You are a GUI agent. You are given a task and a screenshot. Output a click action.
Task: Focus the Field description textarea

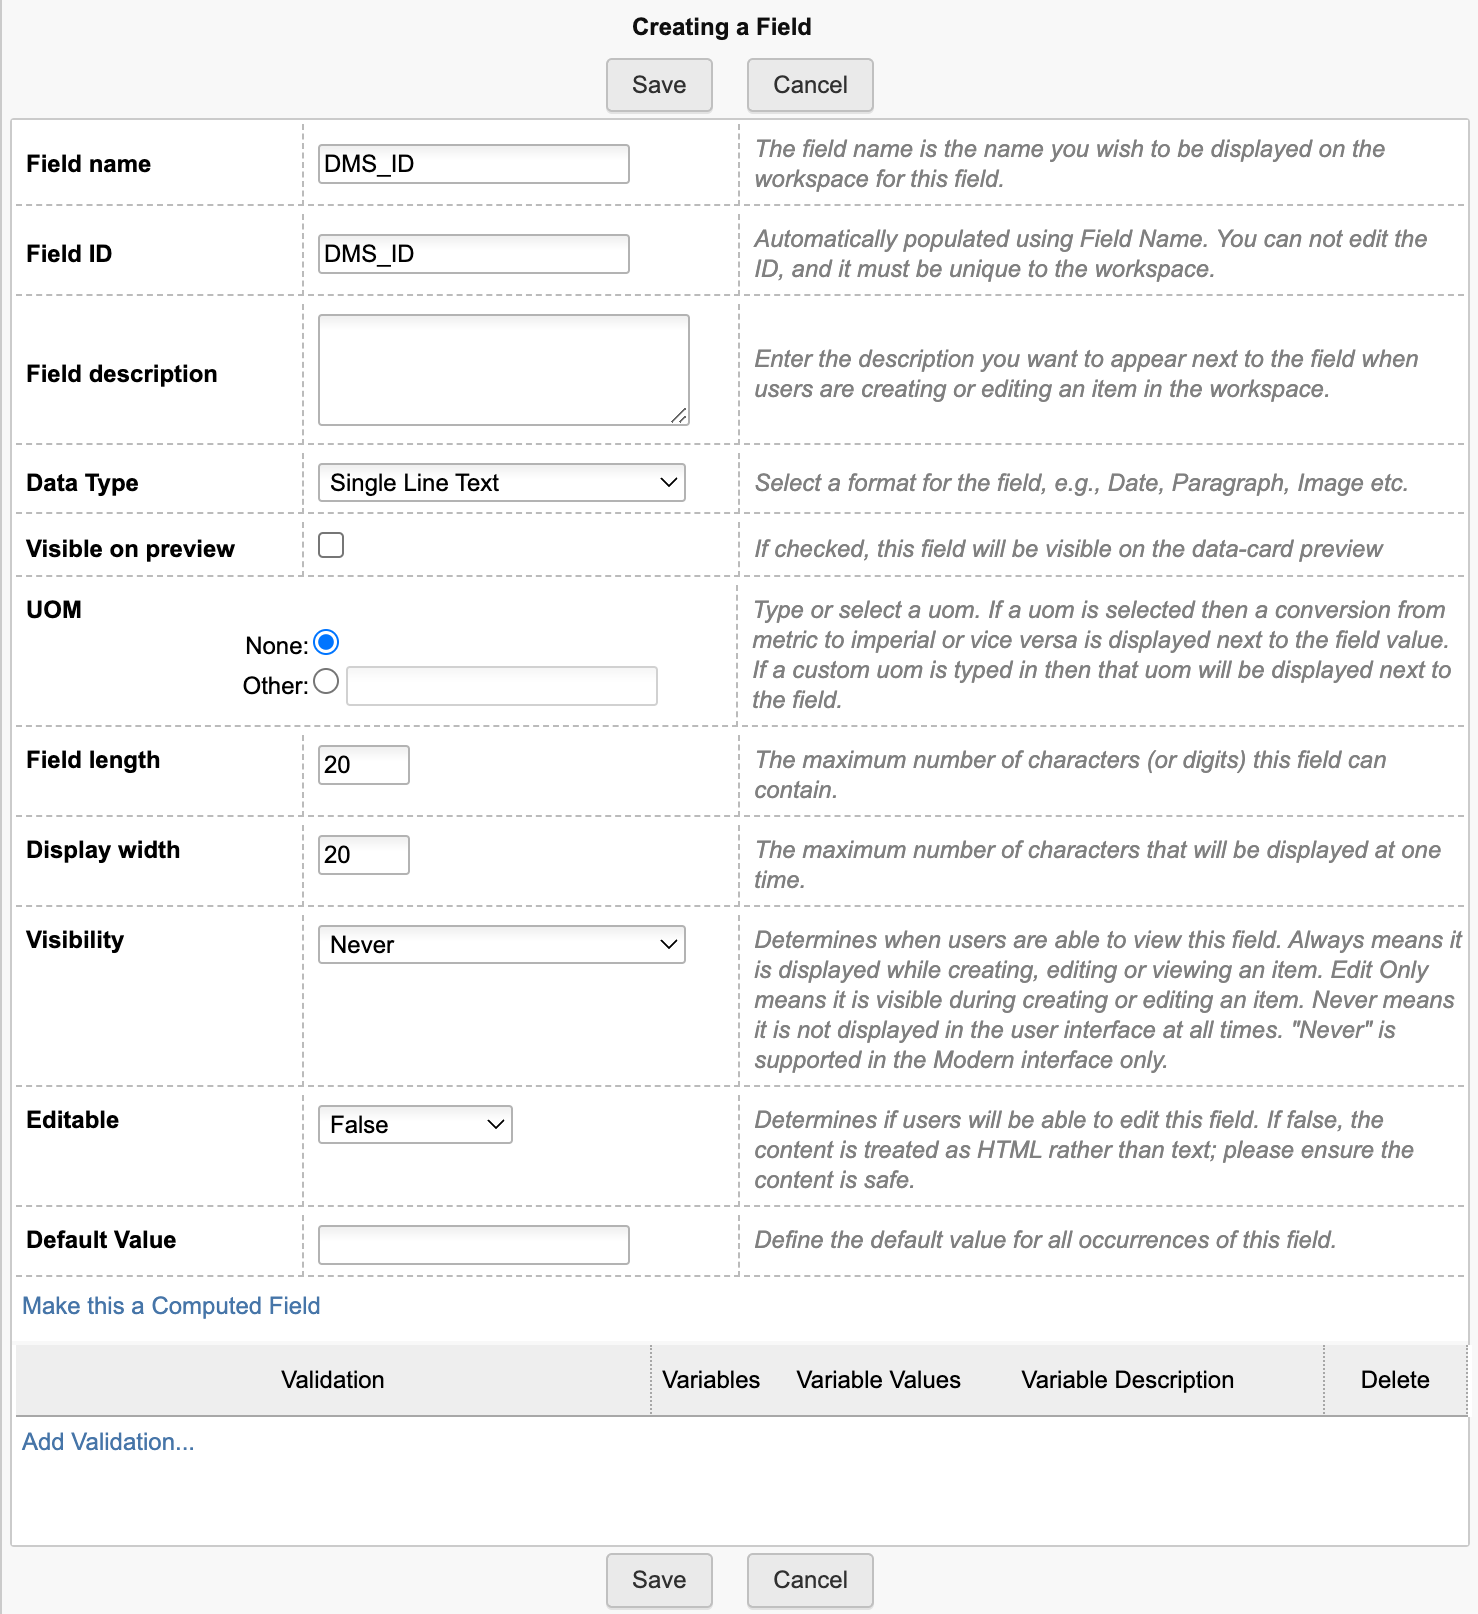(503, 369)
